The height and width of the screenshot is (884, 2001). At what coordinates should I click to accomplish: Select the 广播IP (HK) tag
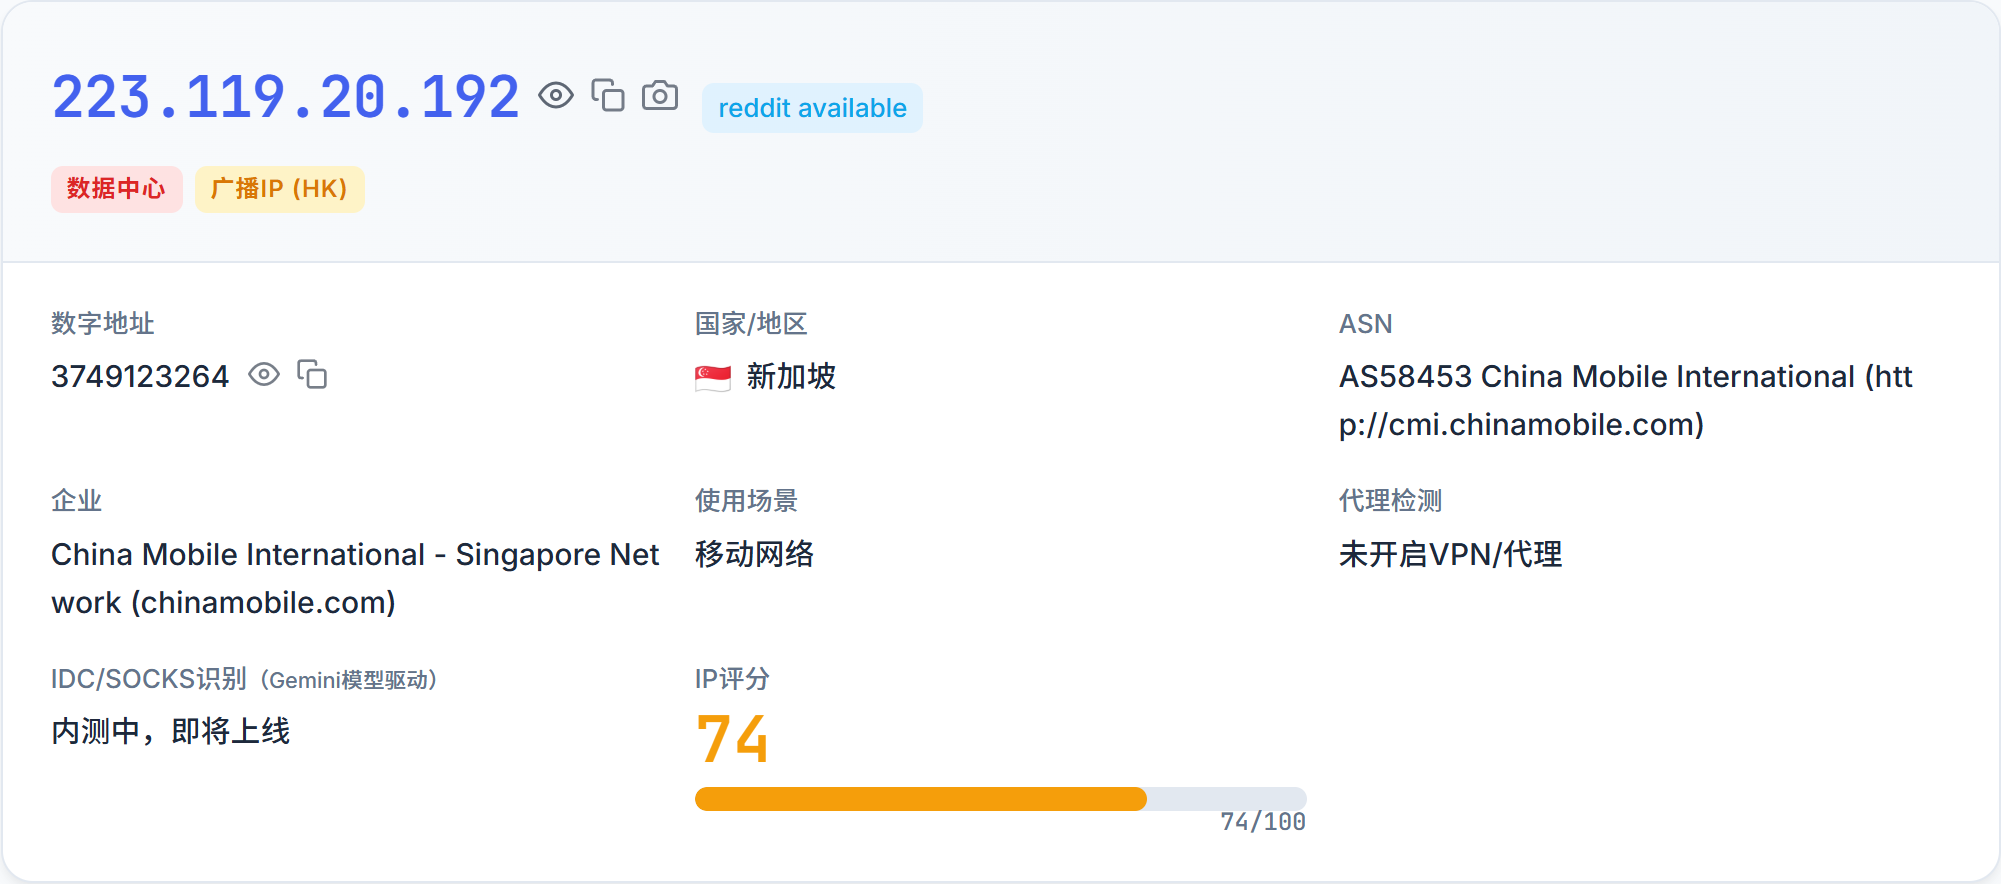click(279, 189)
